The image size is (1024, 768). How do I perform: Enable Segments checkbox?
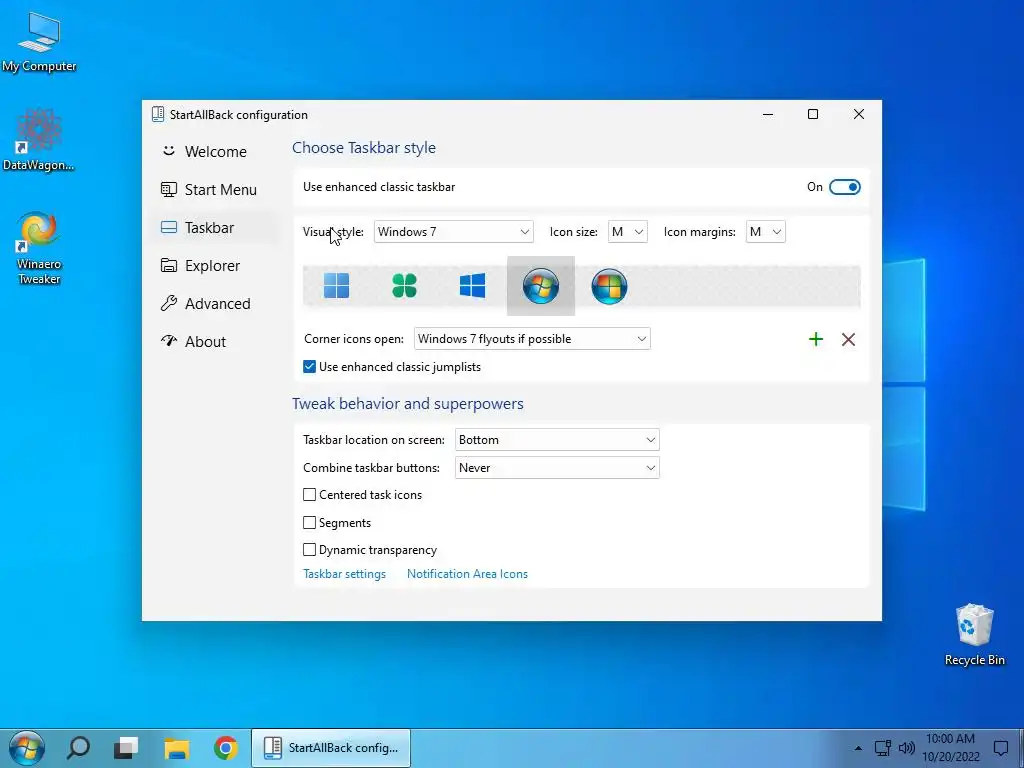(x=310, y=522)
